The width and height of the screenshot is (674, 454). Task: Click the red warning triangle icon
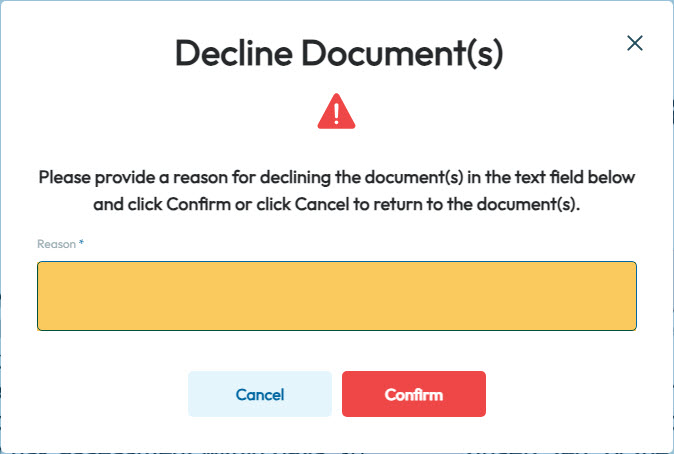click(336, 111)
